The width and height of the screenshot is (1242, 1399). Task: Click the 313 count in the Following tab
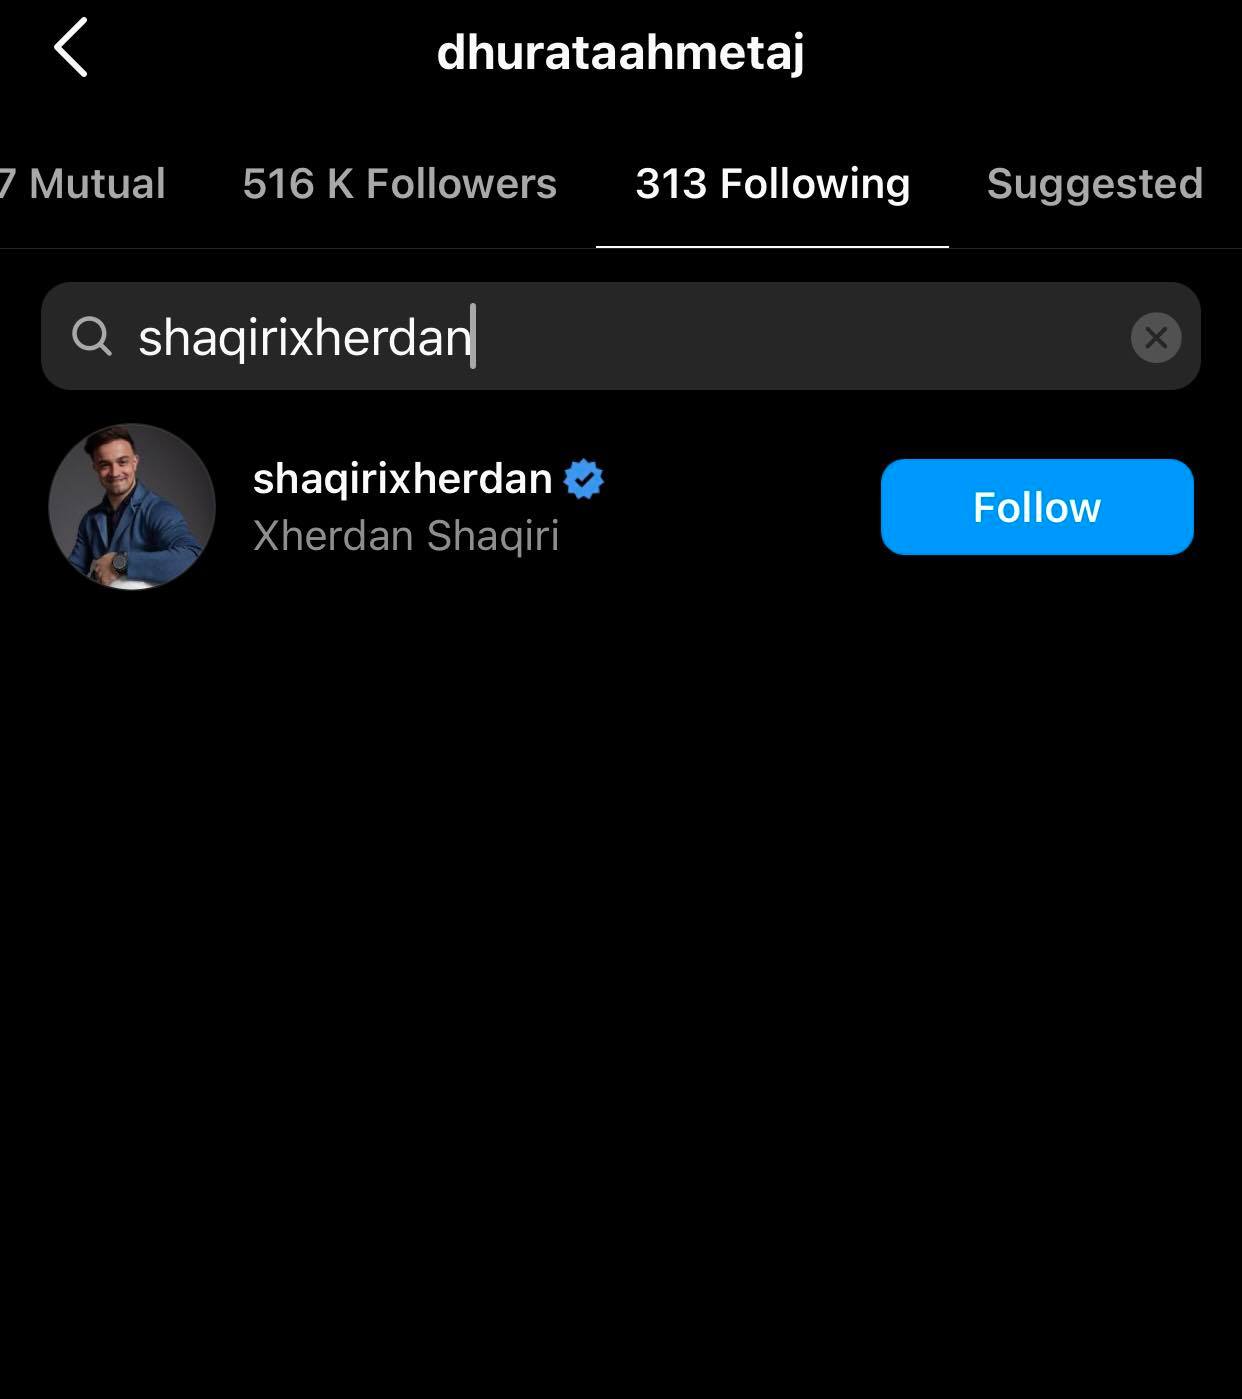[x=671, y=184]
